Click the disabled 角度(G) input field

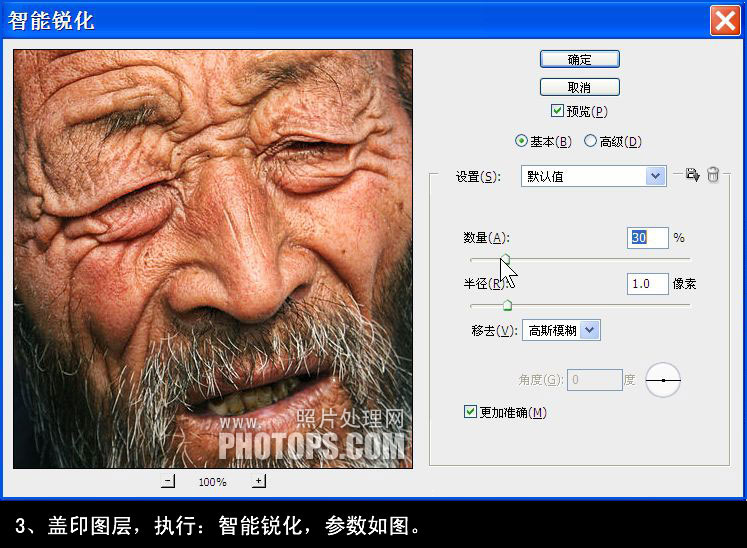[595, 380]
